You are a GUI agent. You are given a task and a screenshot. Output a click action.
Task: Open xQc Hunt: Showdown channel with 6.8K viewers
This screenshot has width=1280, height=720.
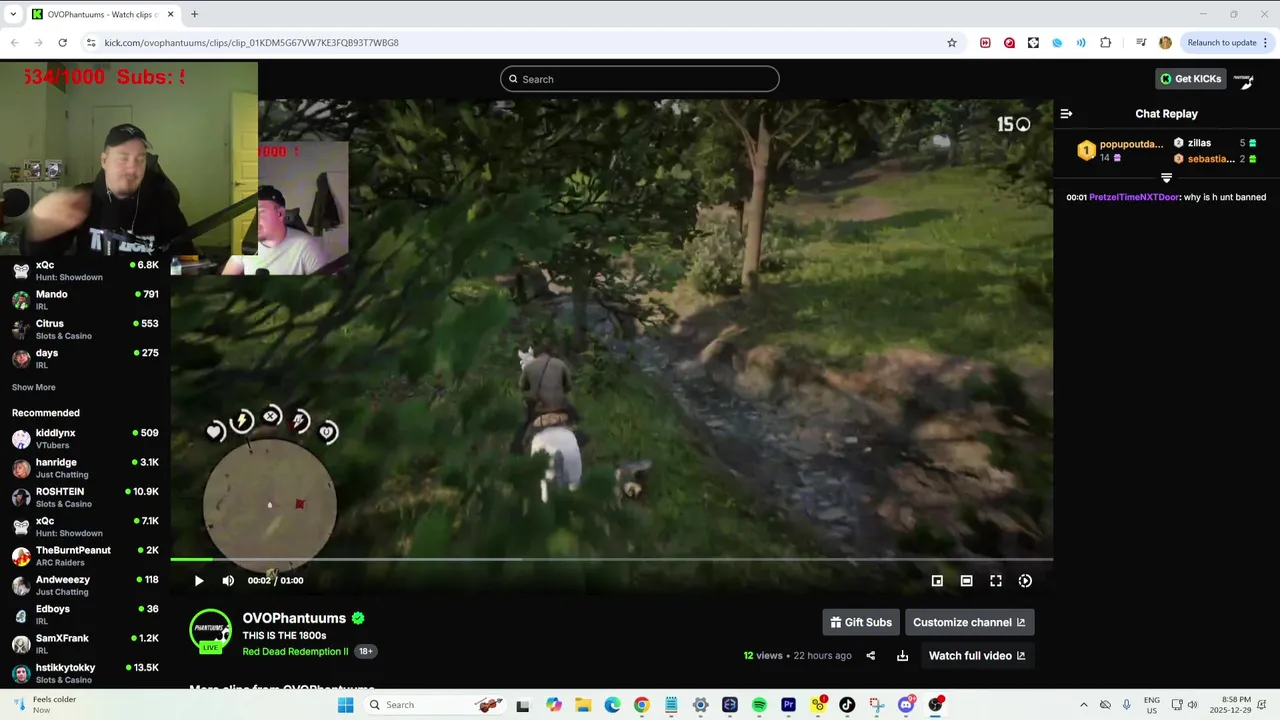click(85, 270)
